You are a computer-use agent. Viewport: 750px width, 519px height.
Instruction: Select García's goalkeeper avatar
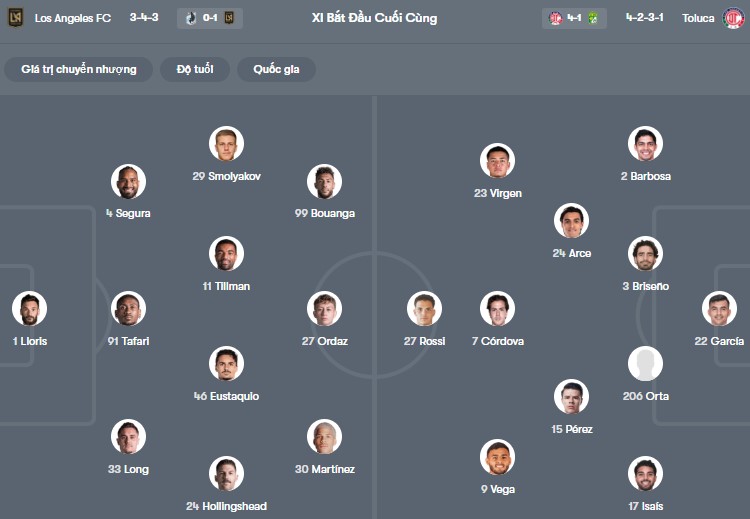[x=719, y=309]
